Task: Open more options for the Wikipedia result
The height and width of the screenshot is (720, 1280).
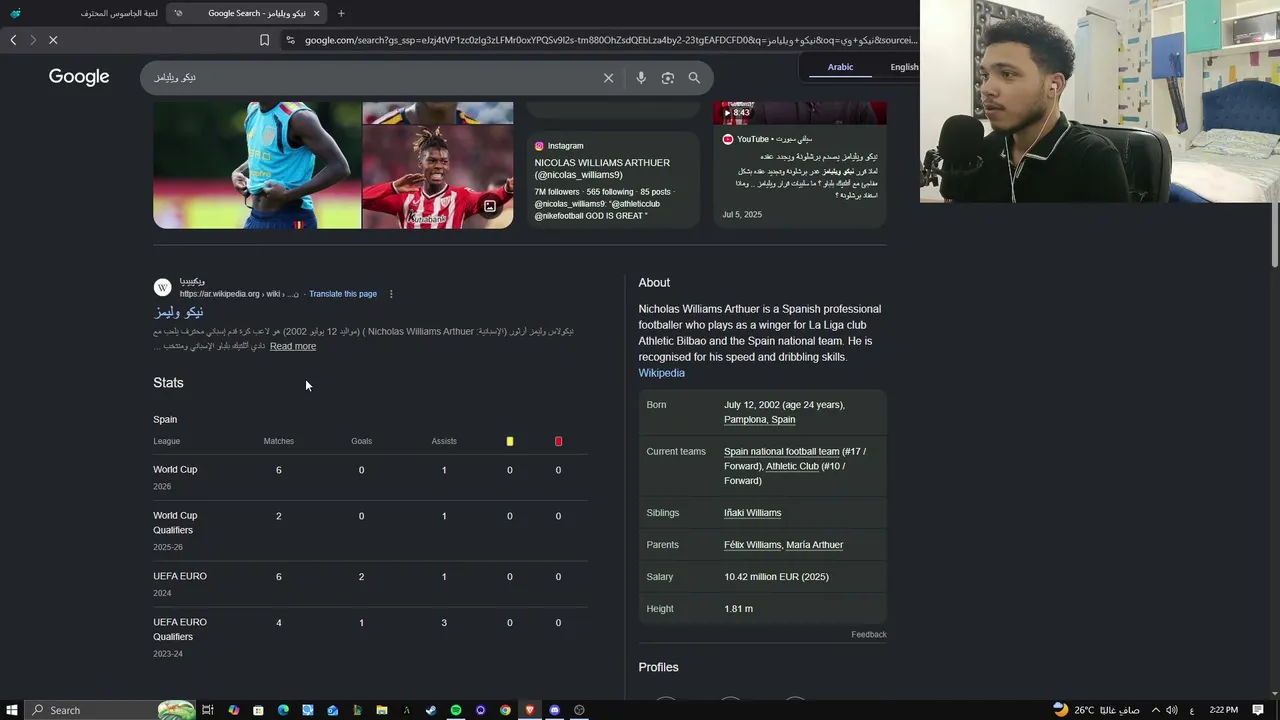Action: pos(391,294)
